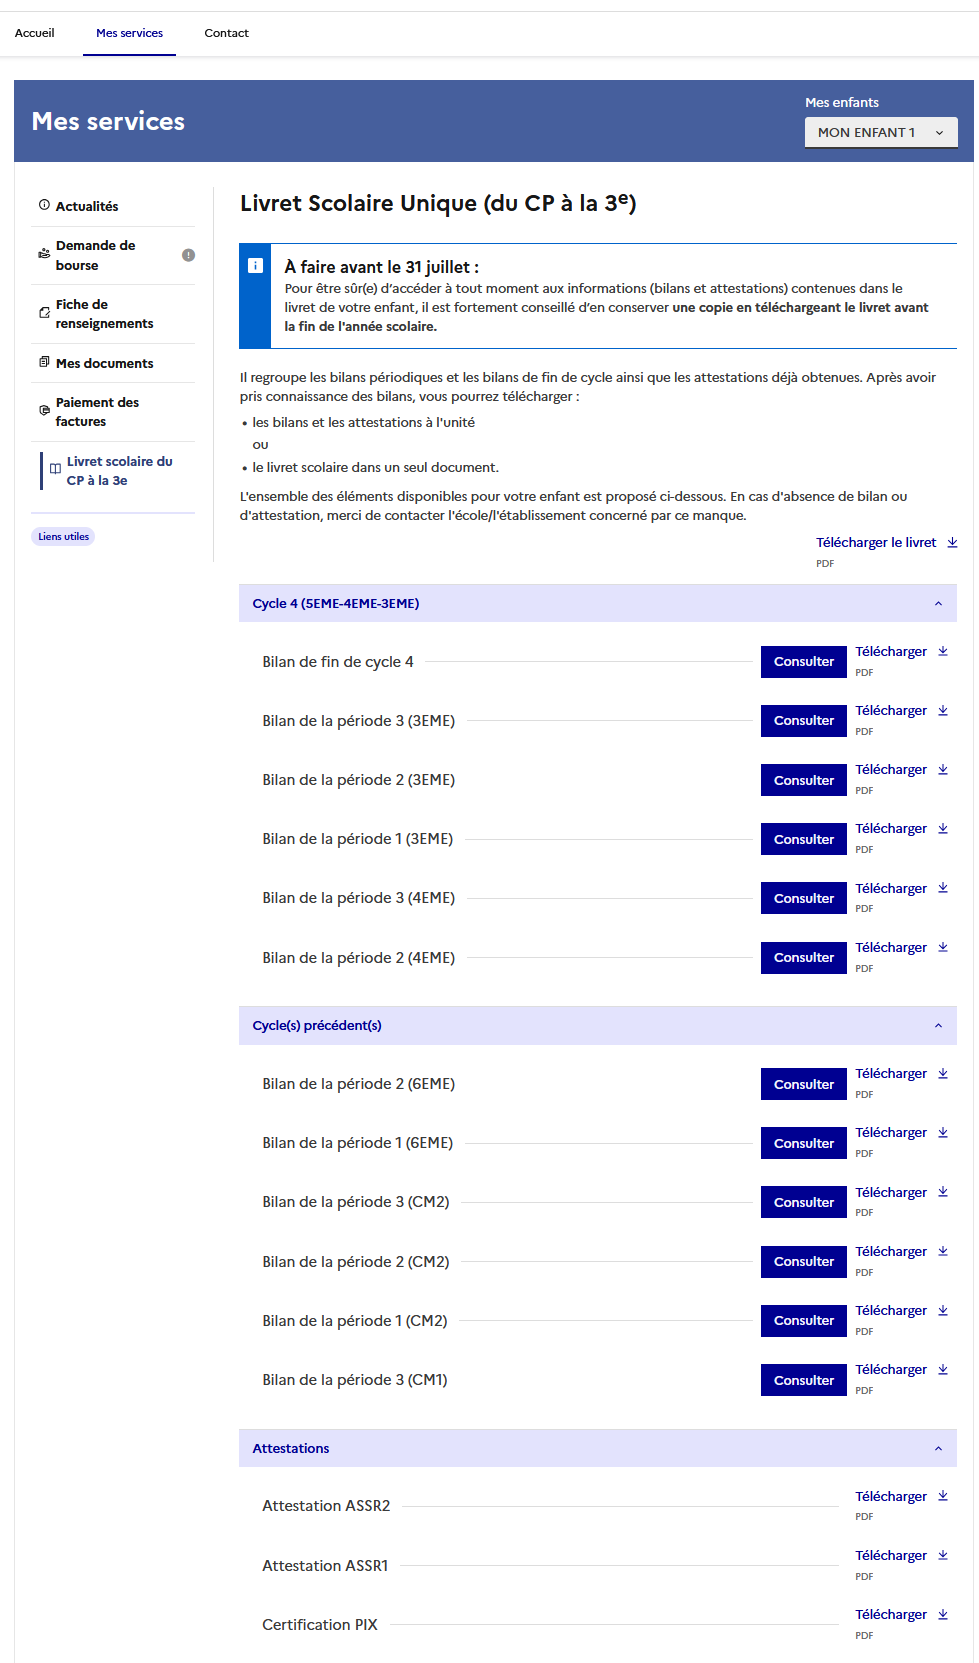Click the Paiement des factures icon

44,410
